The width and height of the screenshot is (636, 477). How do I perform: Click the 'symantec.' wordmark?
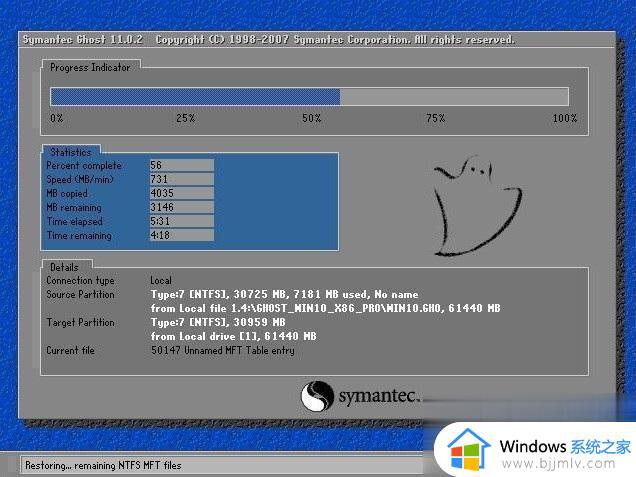click(x=379, y=395)
